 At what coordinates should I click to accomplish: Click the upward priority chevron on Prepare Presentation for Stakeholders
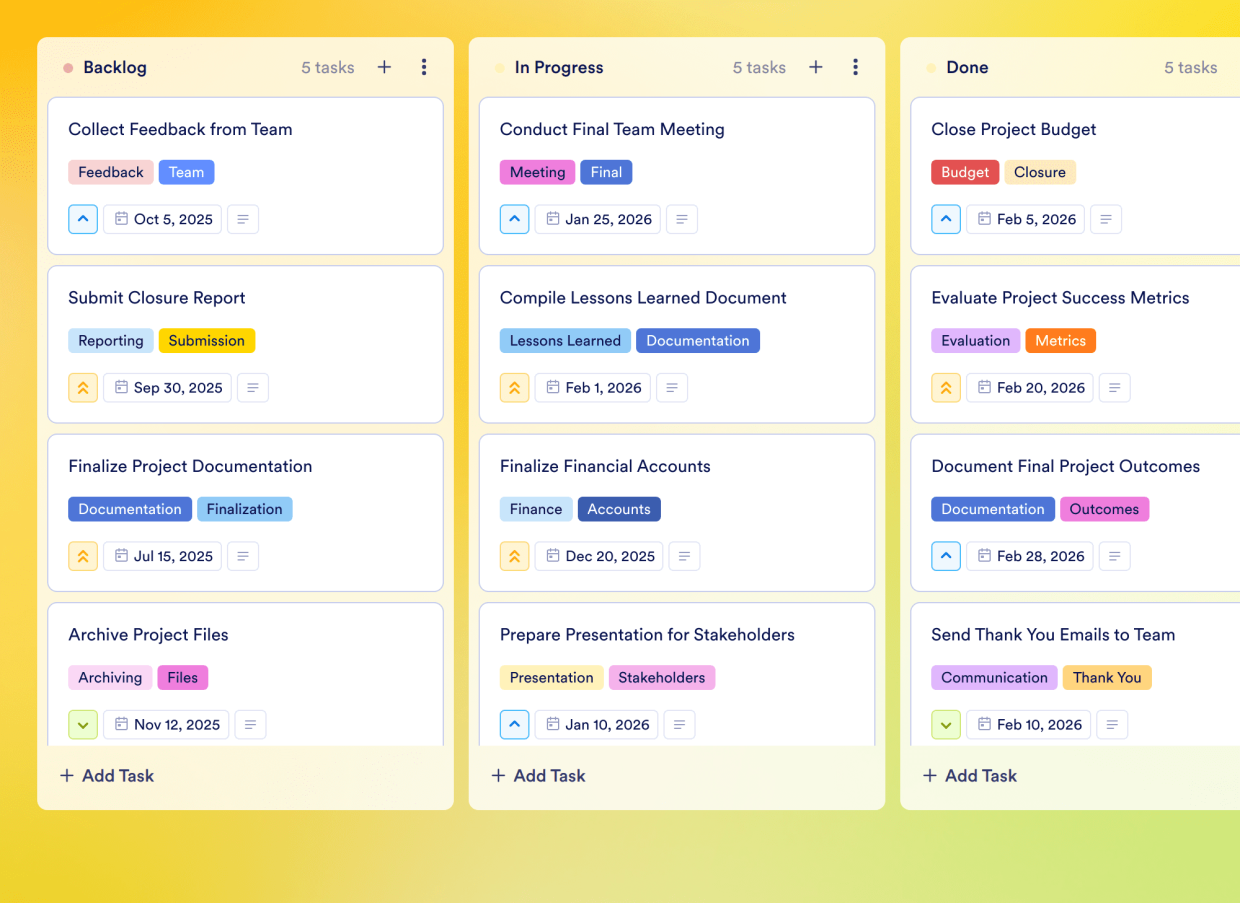pos(514,724)
